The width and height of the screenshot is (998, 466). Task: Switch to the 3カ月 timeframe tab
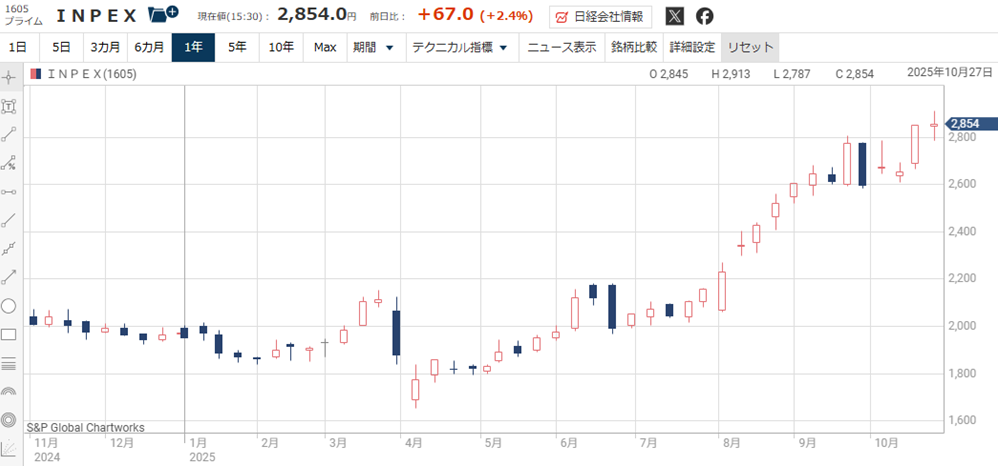tap(105, 47)
